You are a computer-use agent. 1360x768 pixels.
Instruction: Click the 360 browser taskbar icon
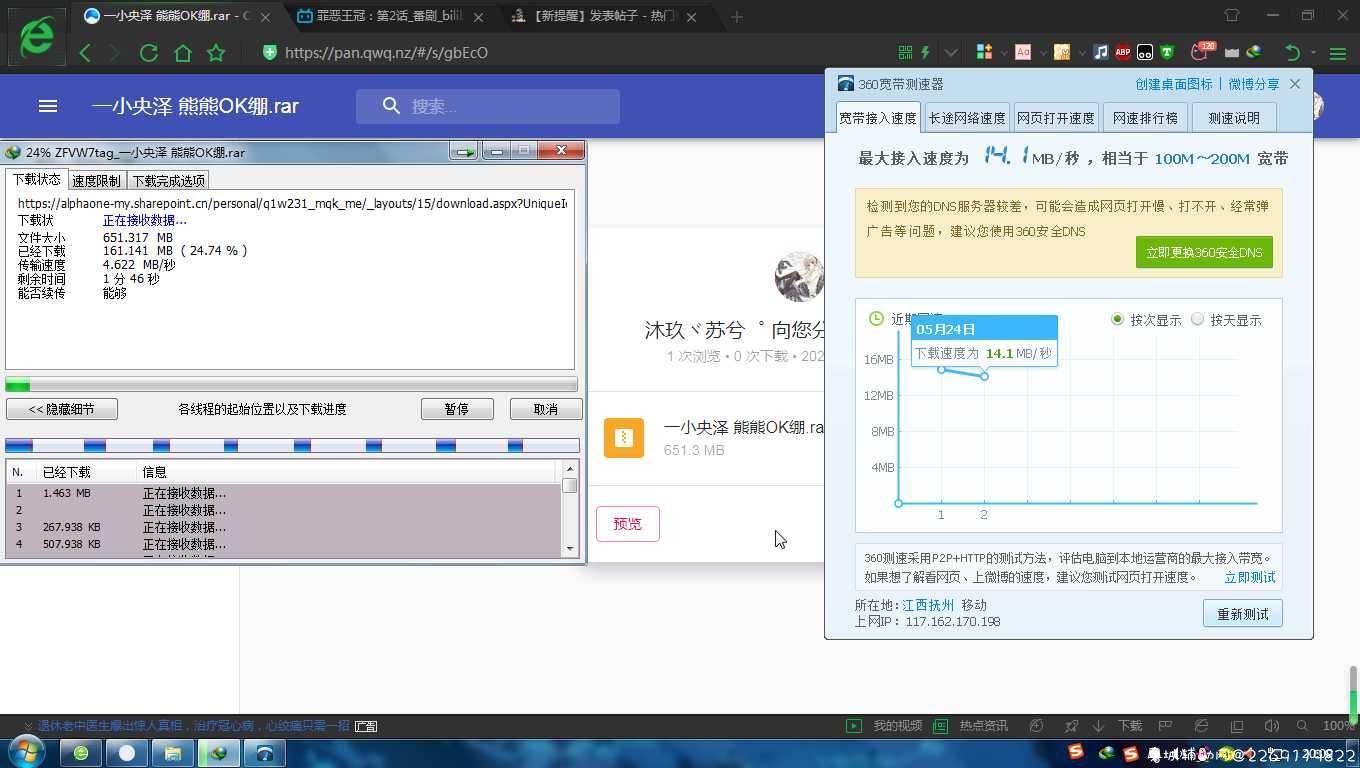pyautogui.click(x=81, y=753)
